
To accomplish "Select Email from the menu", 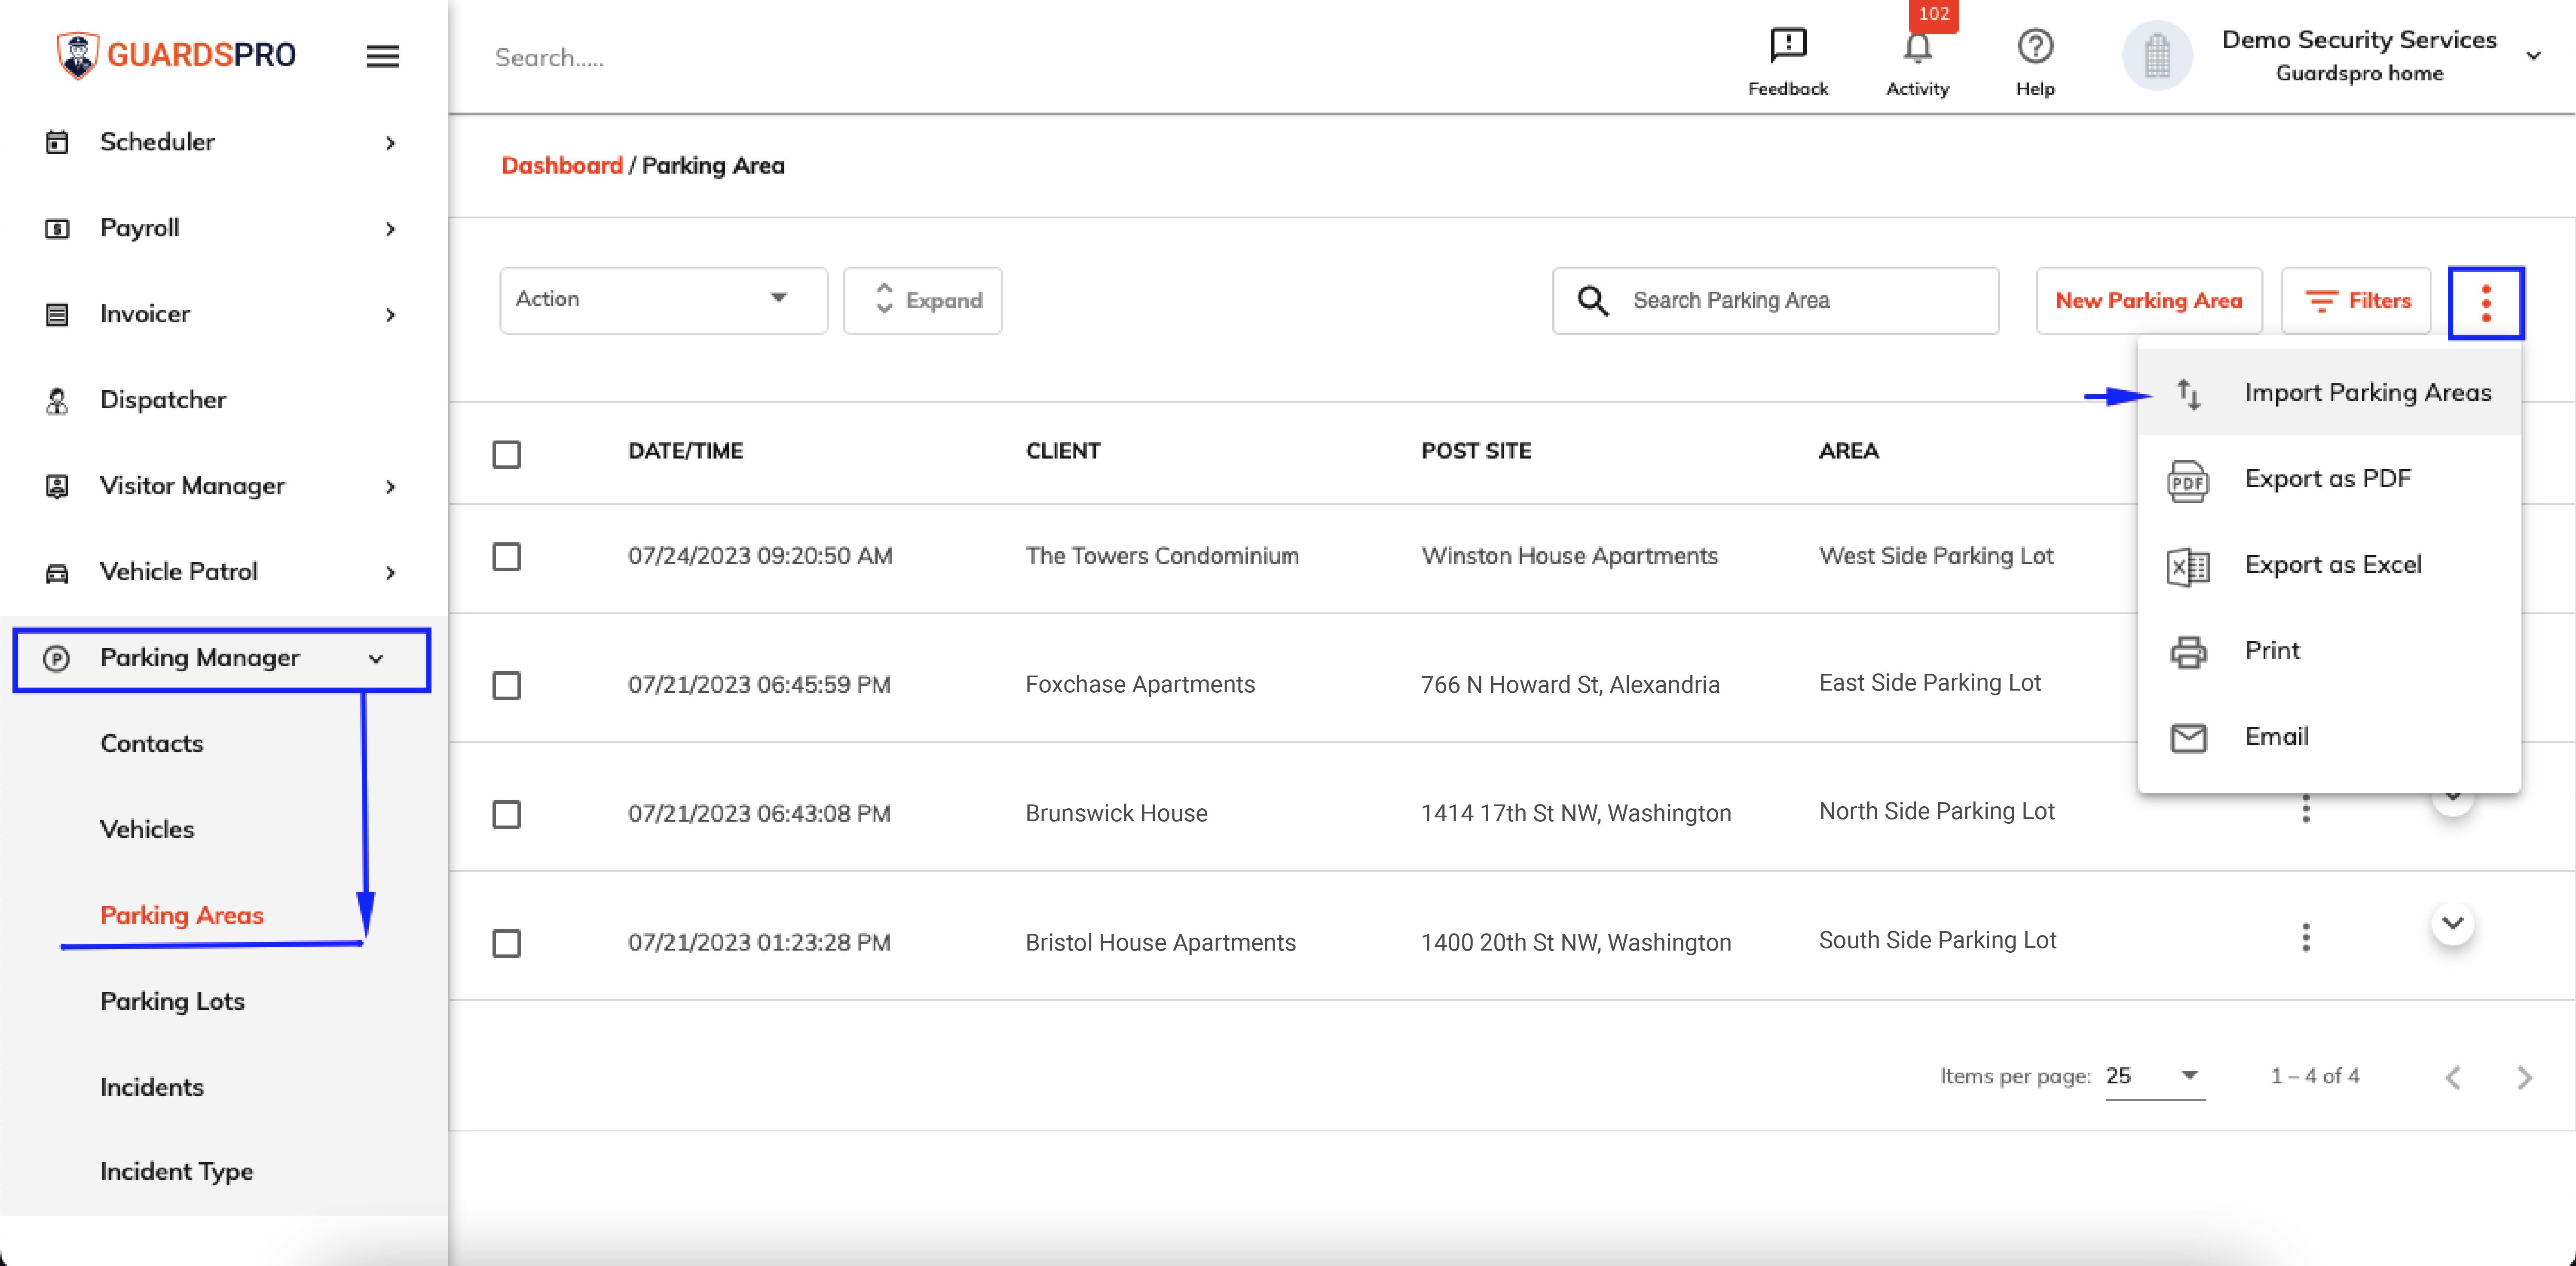I will tap(2329, 737).
